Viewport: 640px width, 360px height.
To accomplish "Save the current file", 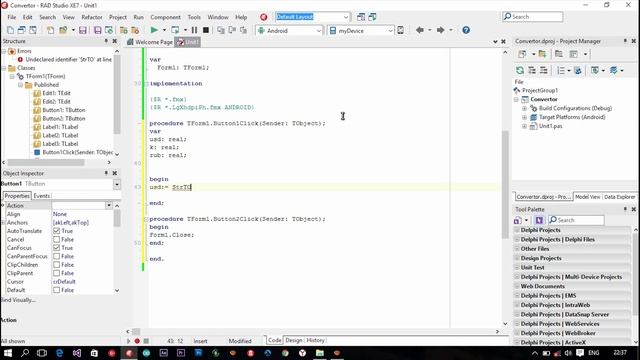I will pos(83,30).
